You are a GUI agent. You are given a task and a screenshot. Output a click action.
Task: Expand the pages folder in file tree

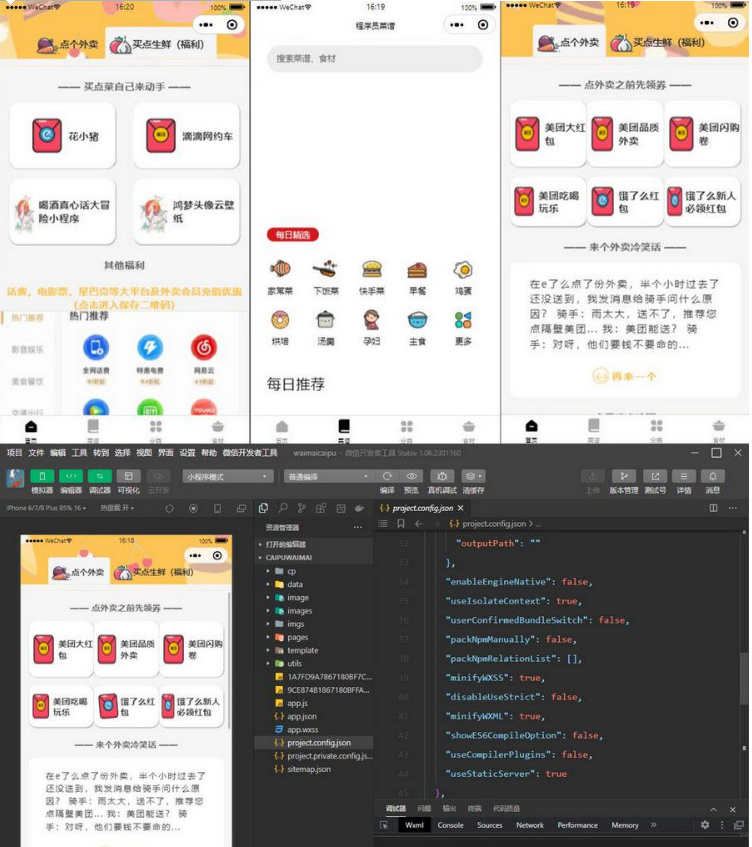[297, 637]
